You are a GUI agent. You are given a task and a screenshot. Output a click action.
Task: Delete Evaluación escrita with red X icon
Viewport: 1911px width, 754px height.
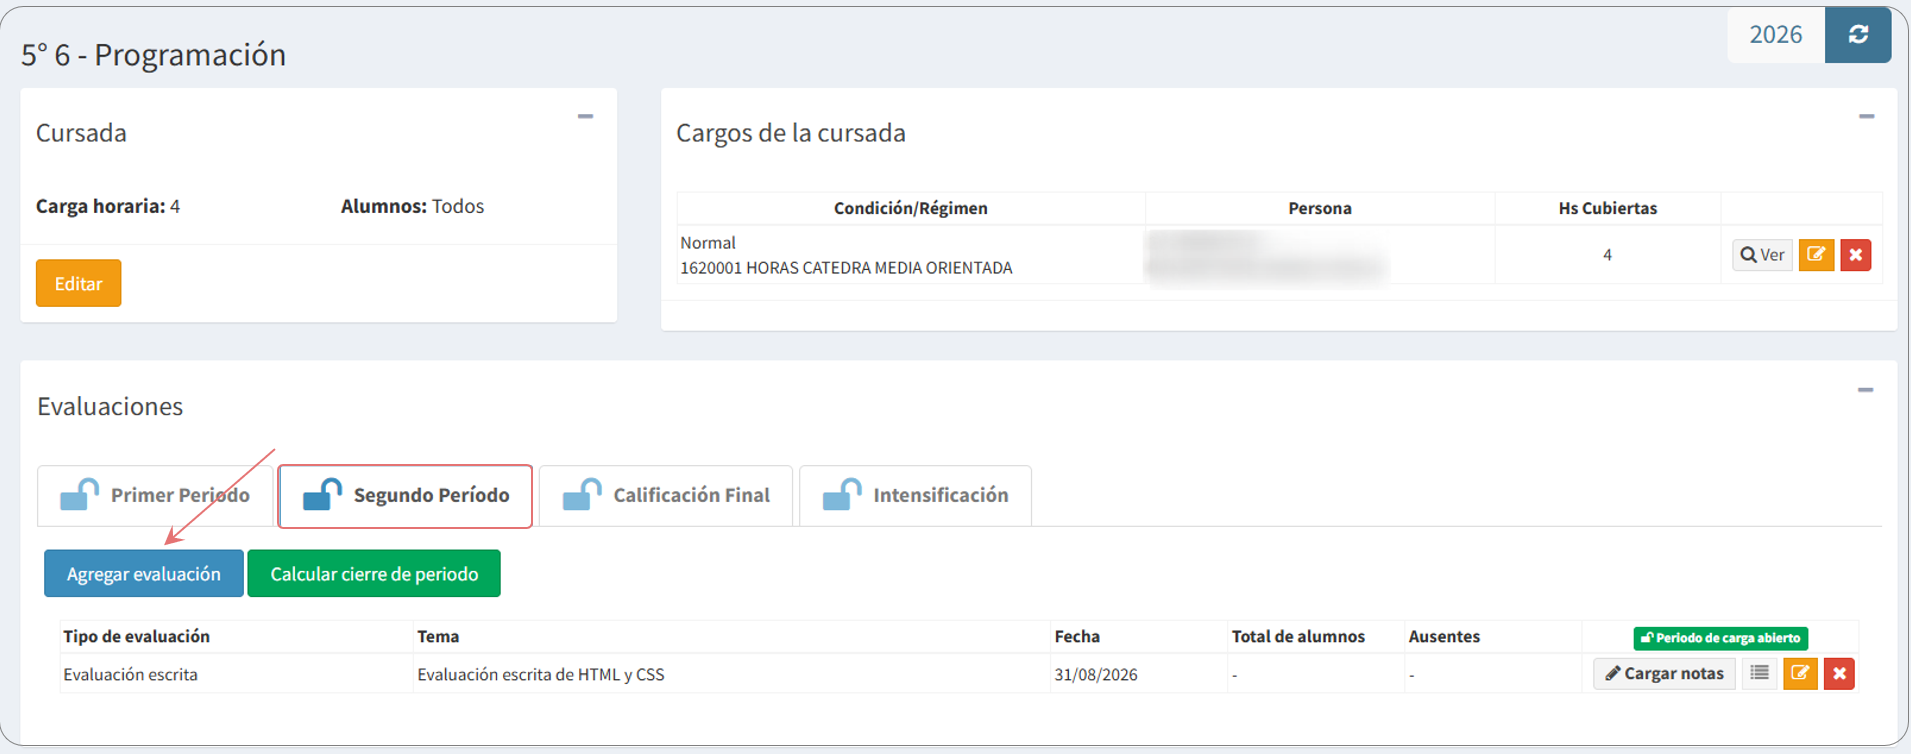pyautogui.click(x=1839, y=674)
